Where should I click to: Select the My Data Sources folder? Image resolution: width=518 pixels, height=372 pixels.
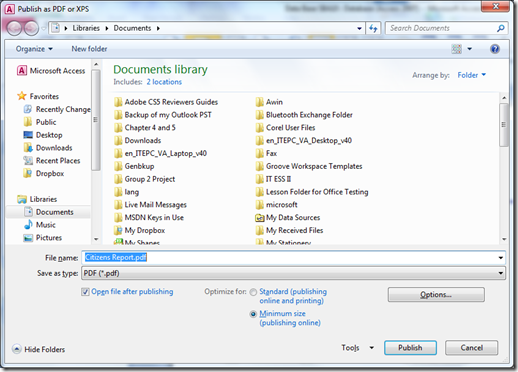[x=288, y=217]
